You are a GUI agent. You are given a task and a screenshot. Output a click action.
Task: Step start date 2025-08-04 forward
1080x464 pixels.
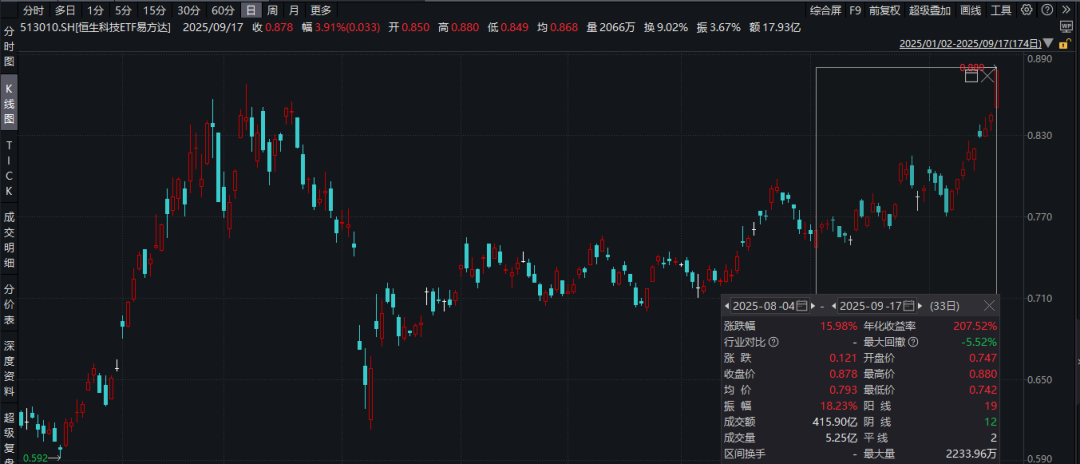click(x=813, y=306)
